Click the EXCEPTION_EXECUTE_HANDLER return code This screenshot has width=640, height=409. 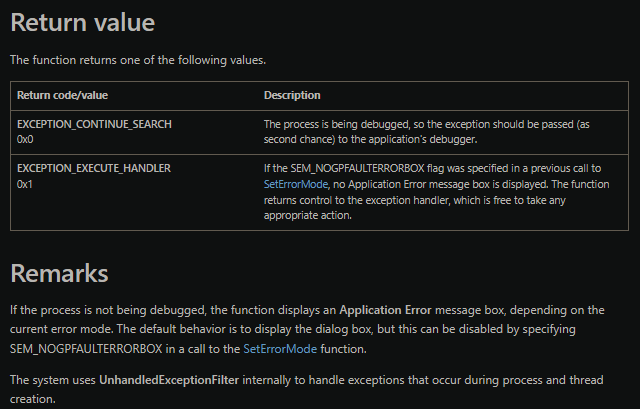click(x=93, y=168)
